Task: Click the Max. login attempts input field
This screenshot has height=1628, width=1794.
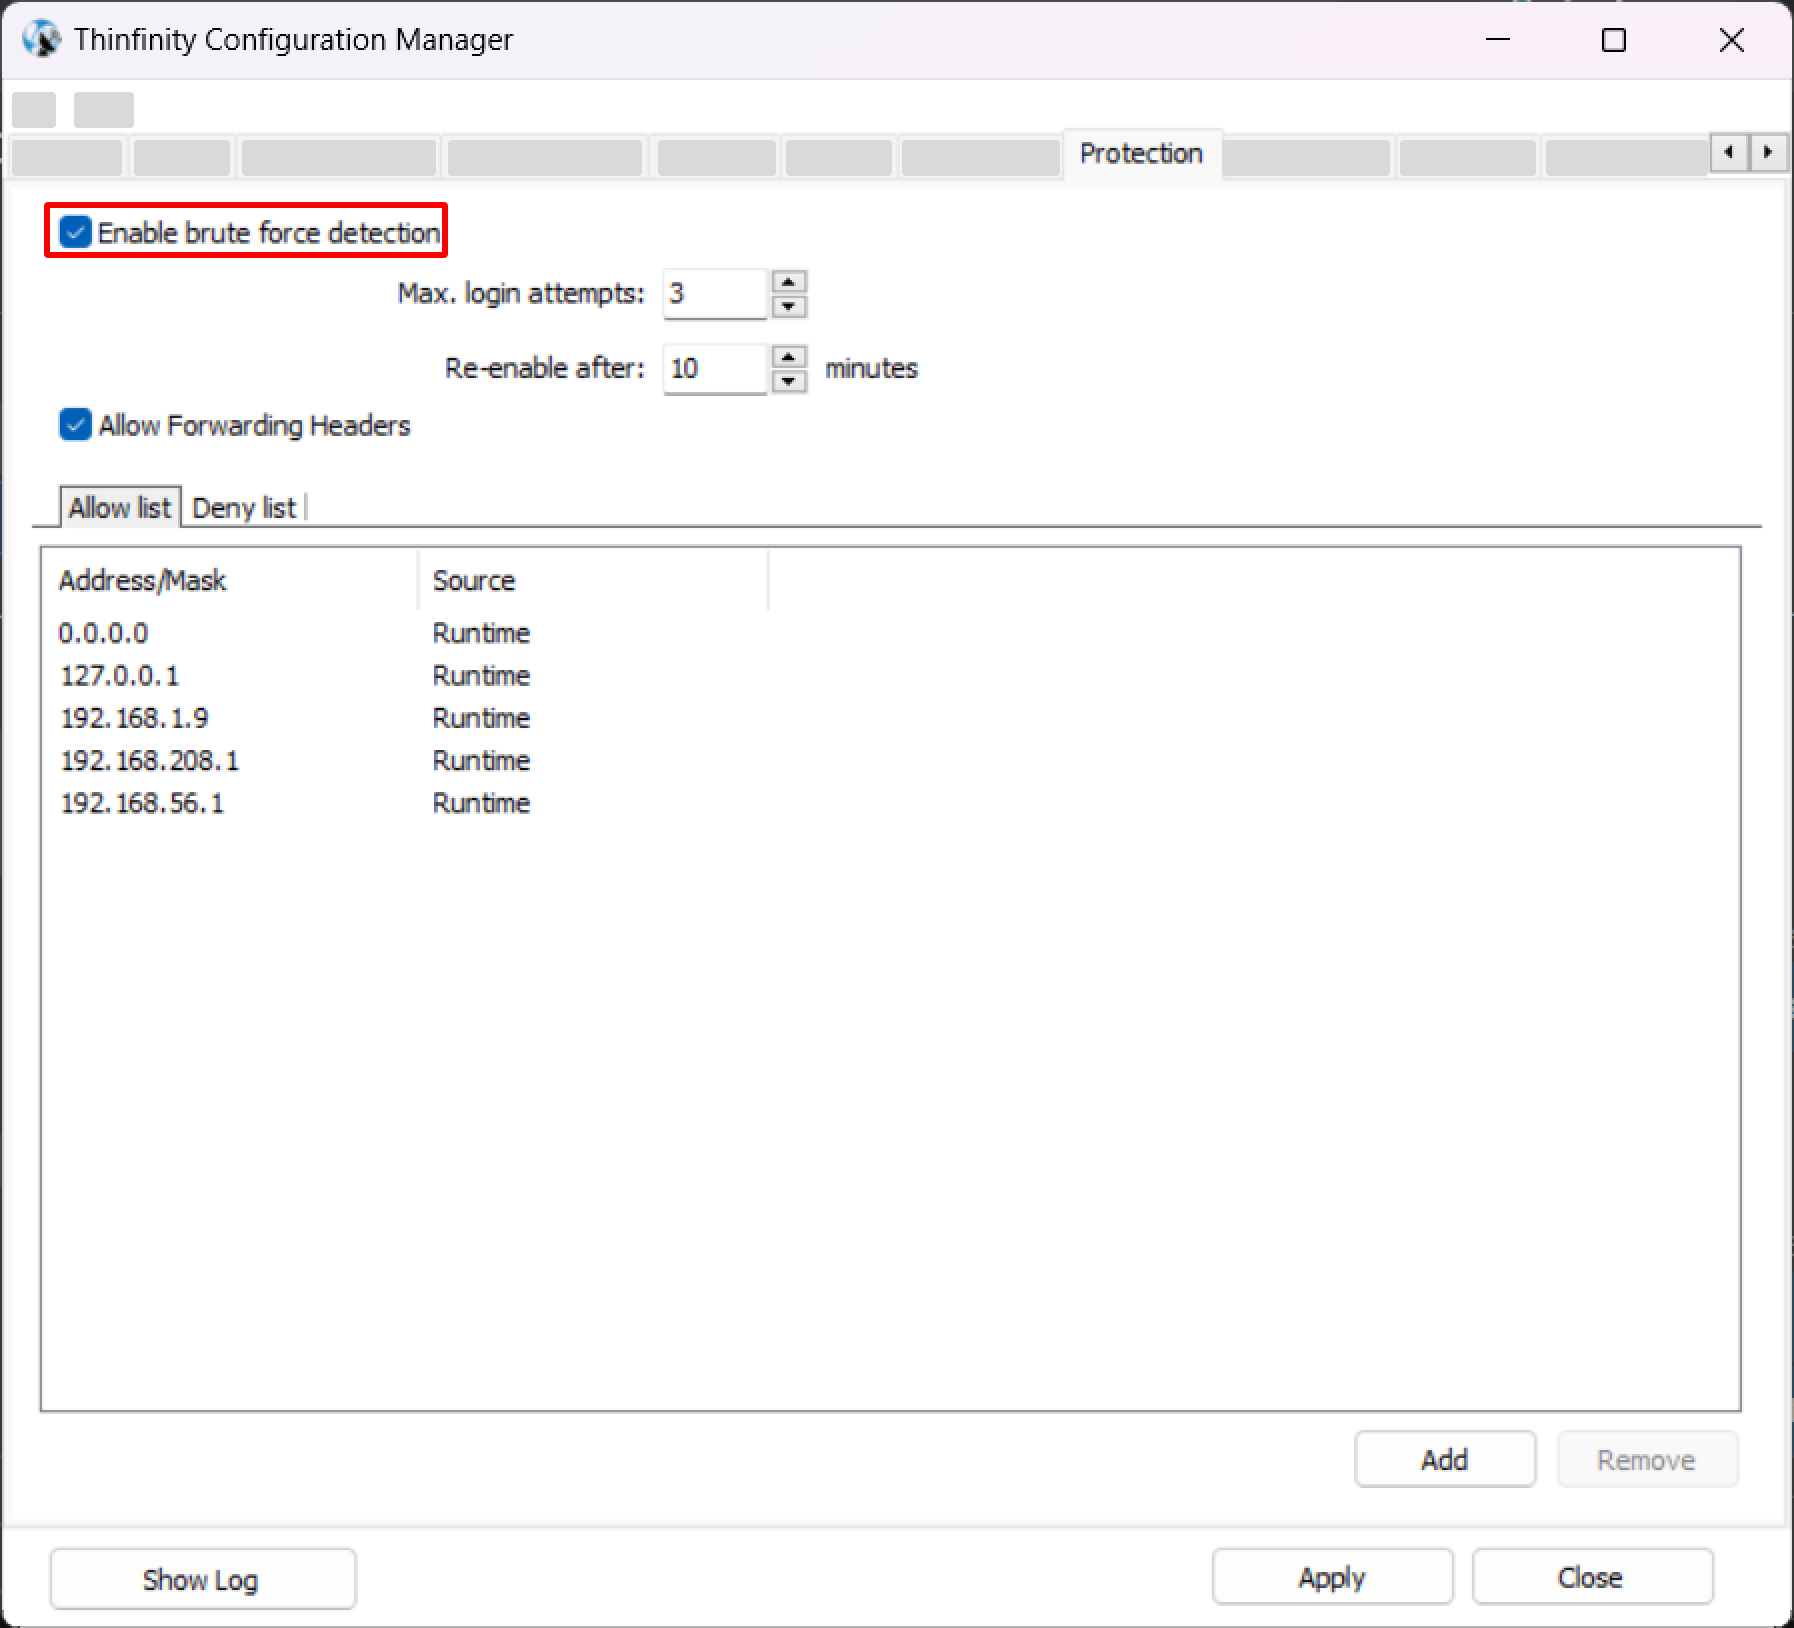Action: click(715, 294)
